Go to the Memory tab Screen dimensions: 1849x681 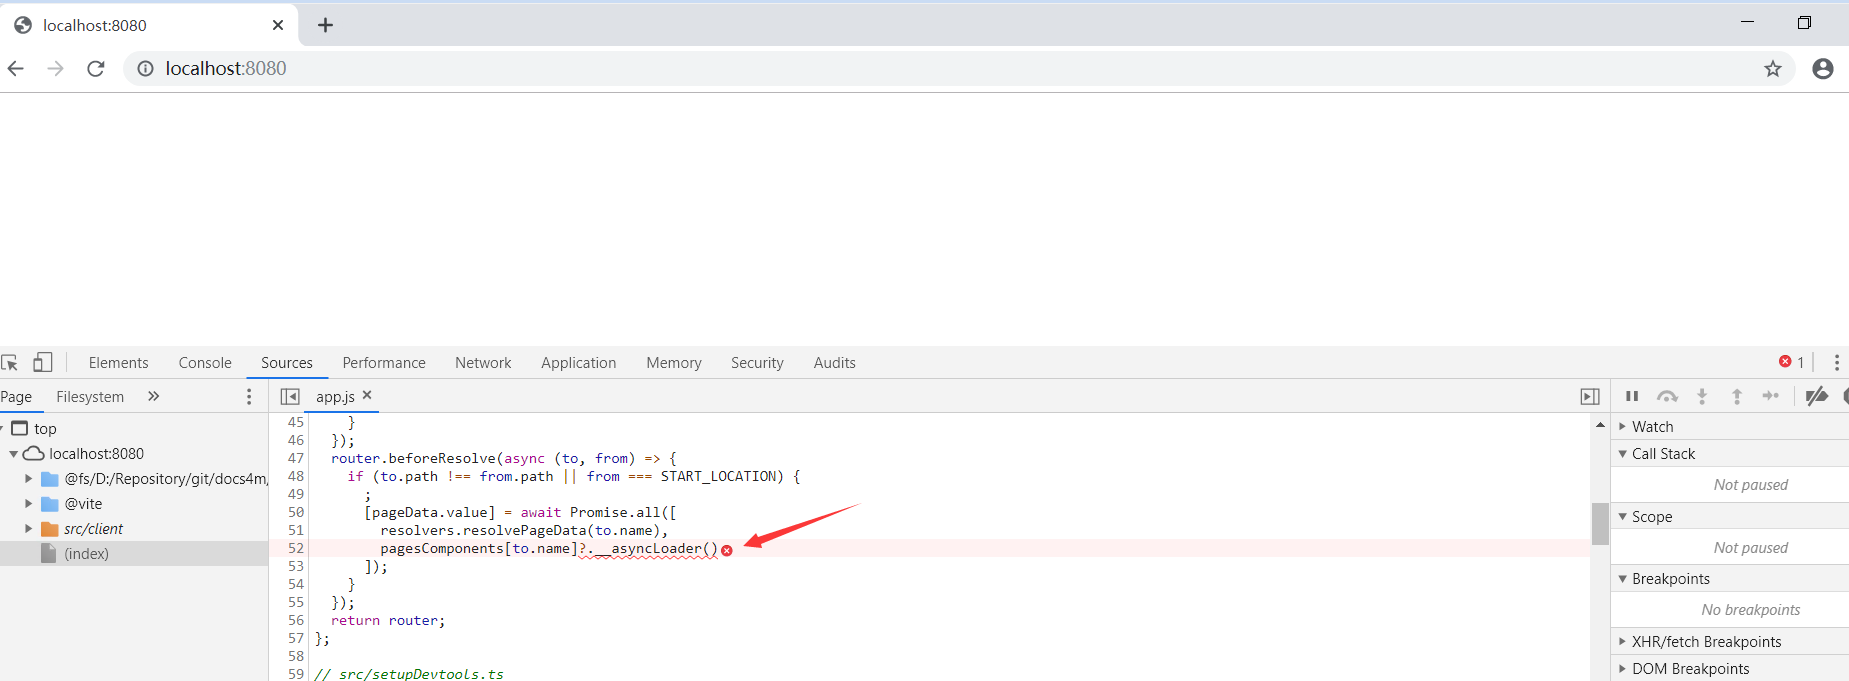point(674,363)
